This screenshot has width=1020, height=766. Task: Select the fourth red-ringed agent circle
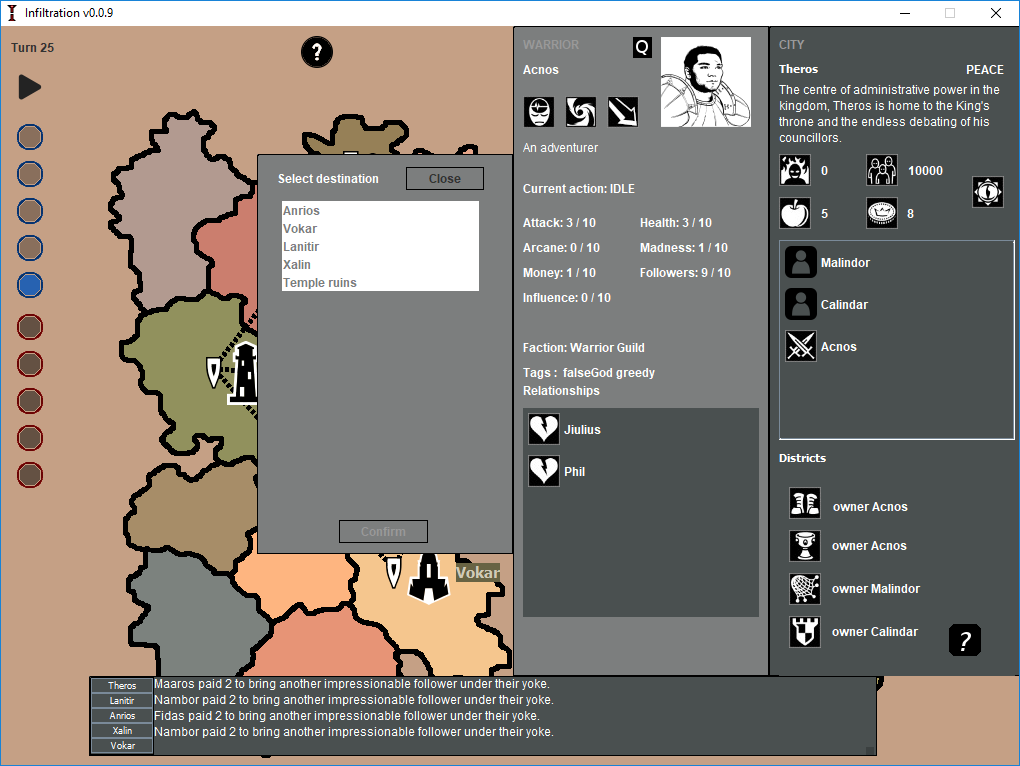30,438
